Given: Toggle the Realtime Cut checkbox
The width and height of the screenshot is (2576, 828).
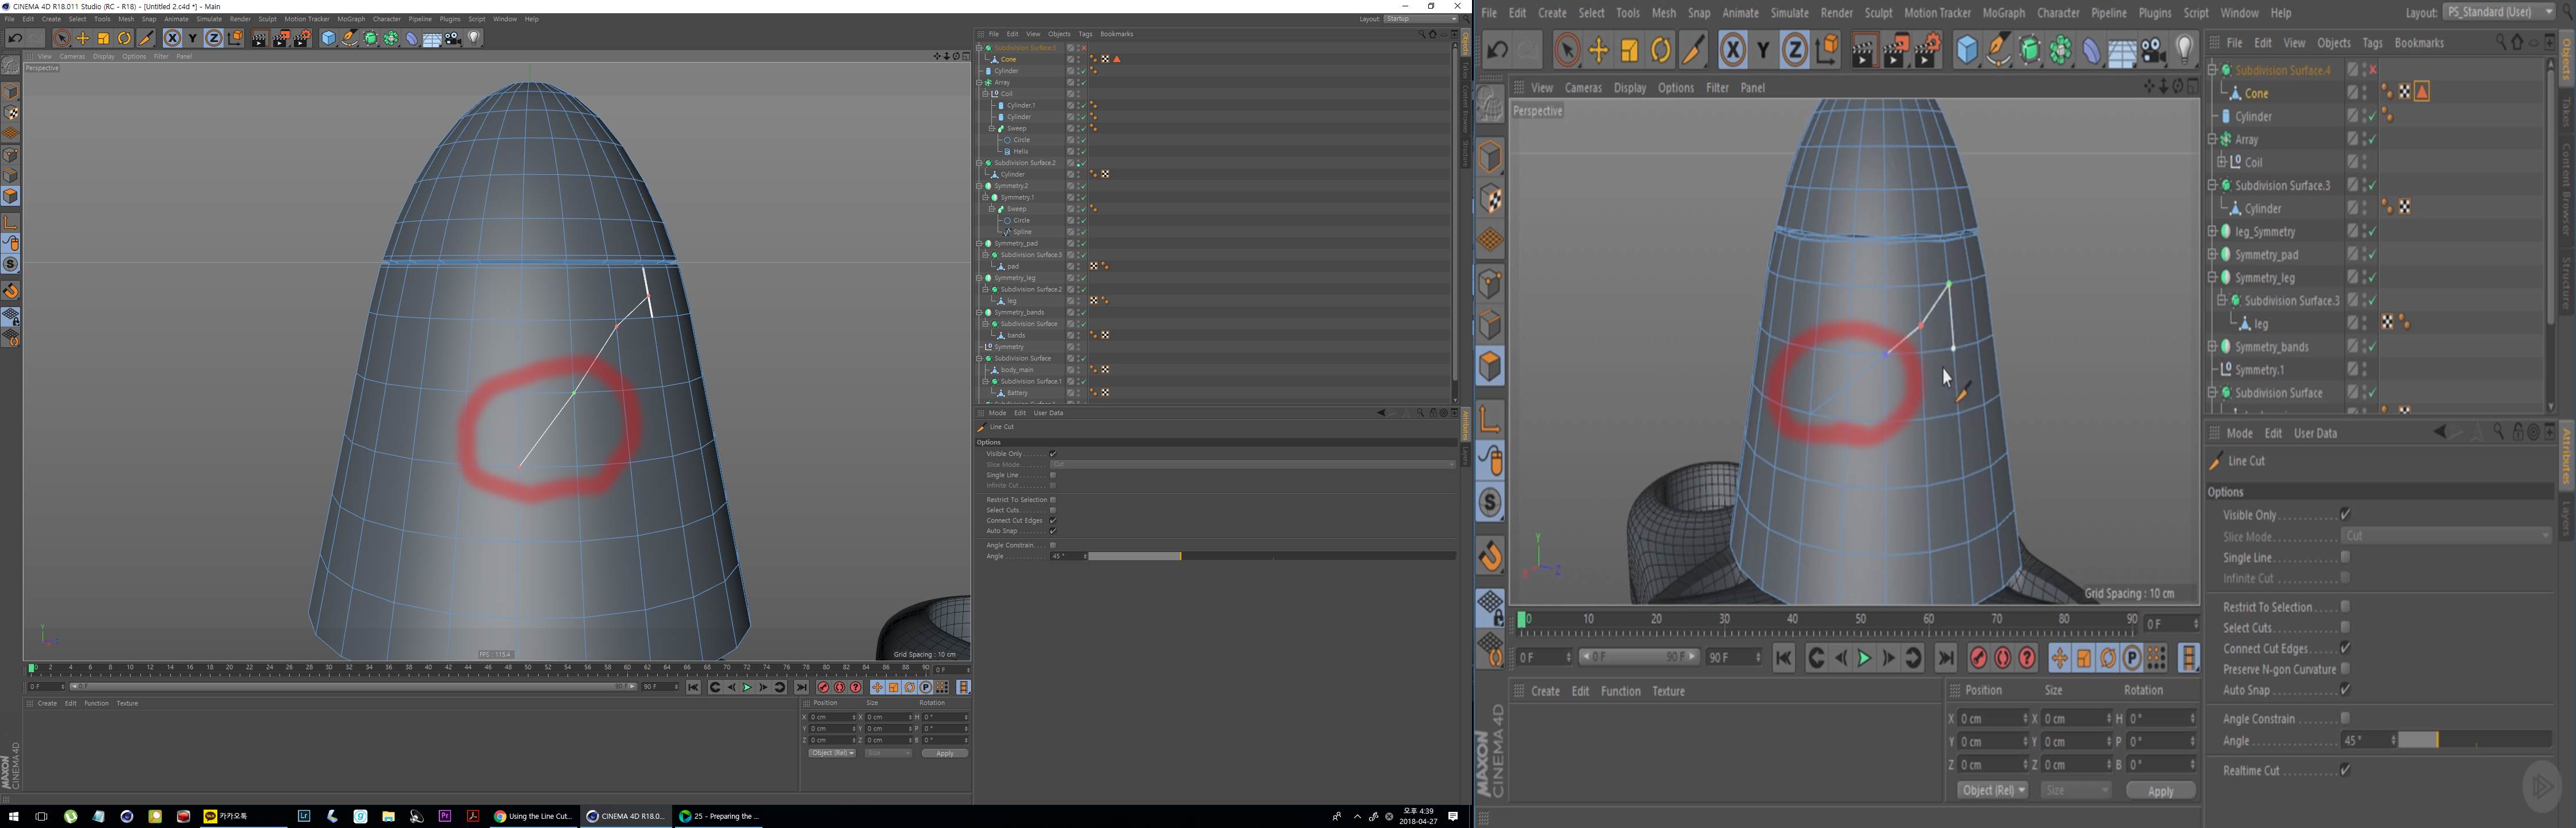Looking at the screenshot, I should coord(2345,770).
